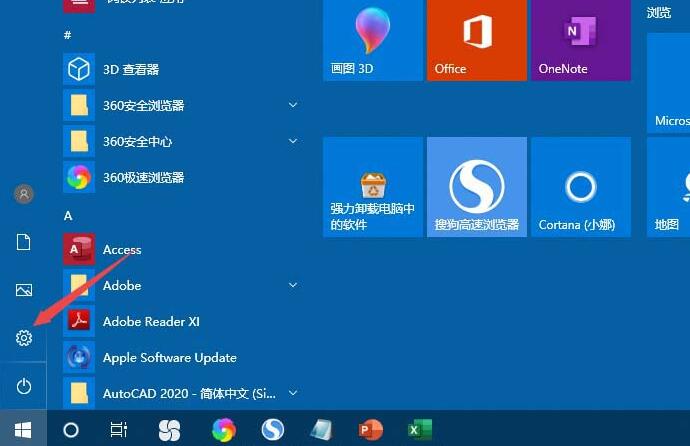Image resolution: width=690 pixels, height=446 pixels.
Task: Open the Adobe folder icon
Action: point(79,285)
